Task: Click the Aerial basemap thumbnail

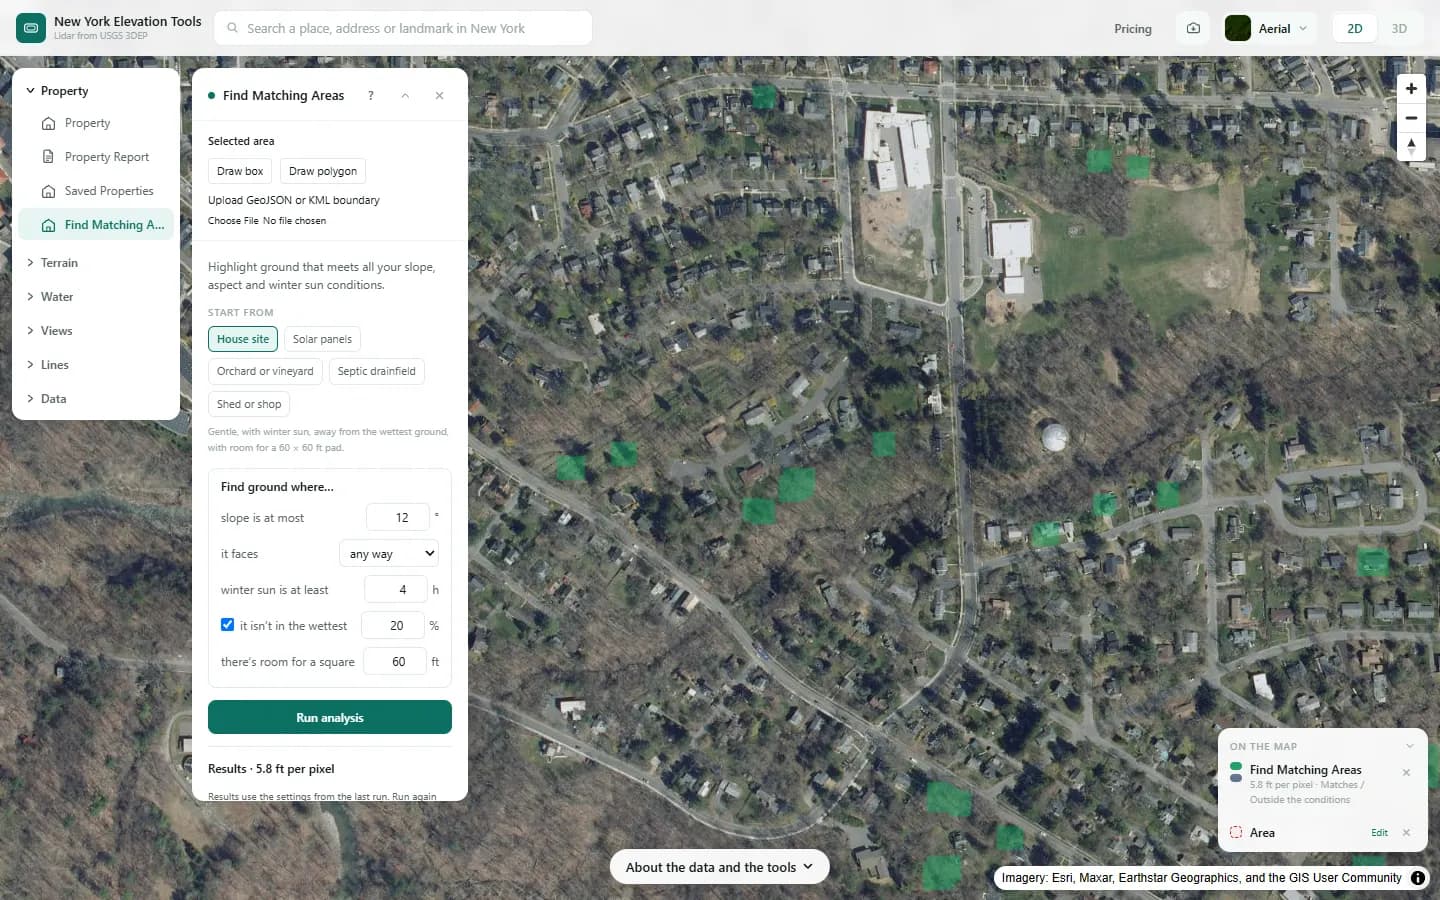Action: point(1238,29)
